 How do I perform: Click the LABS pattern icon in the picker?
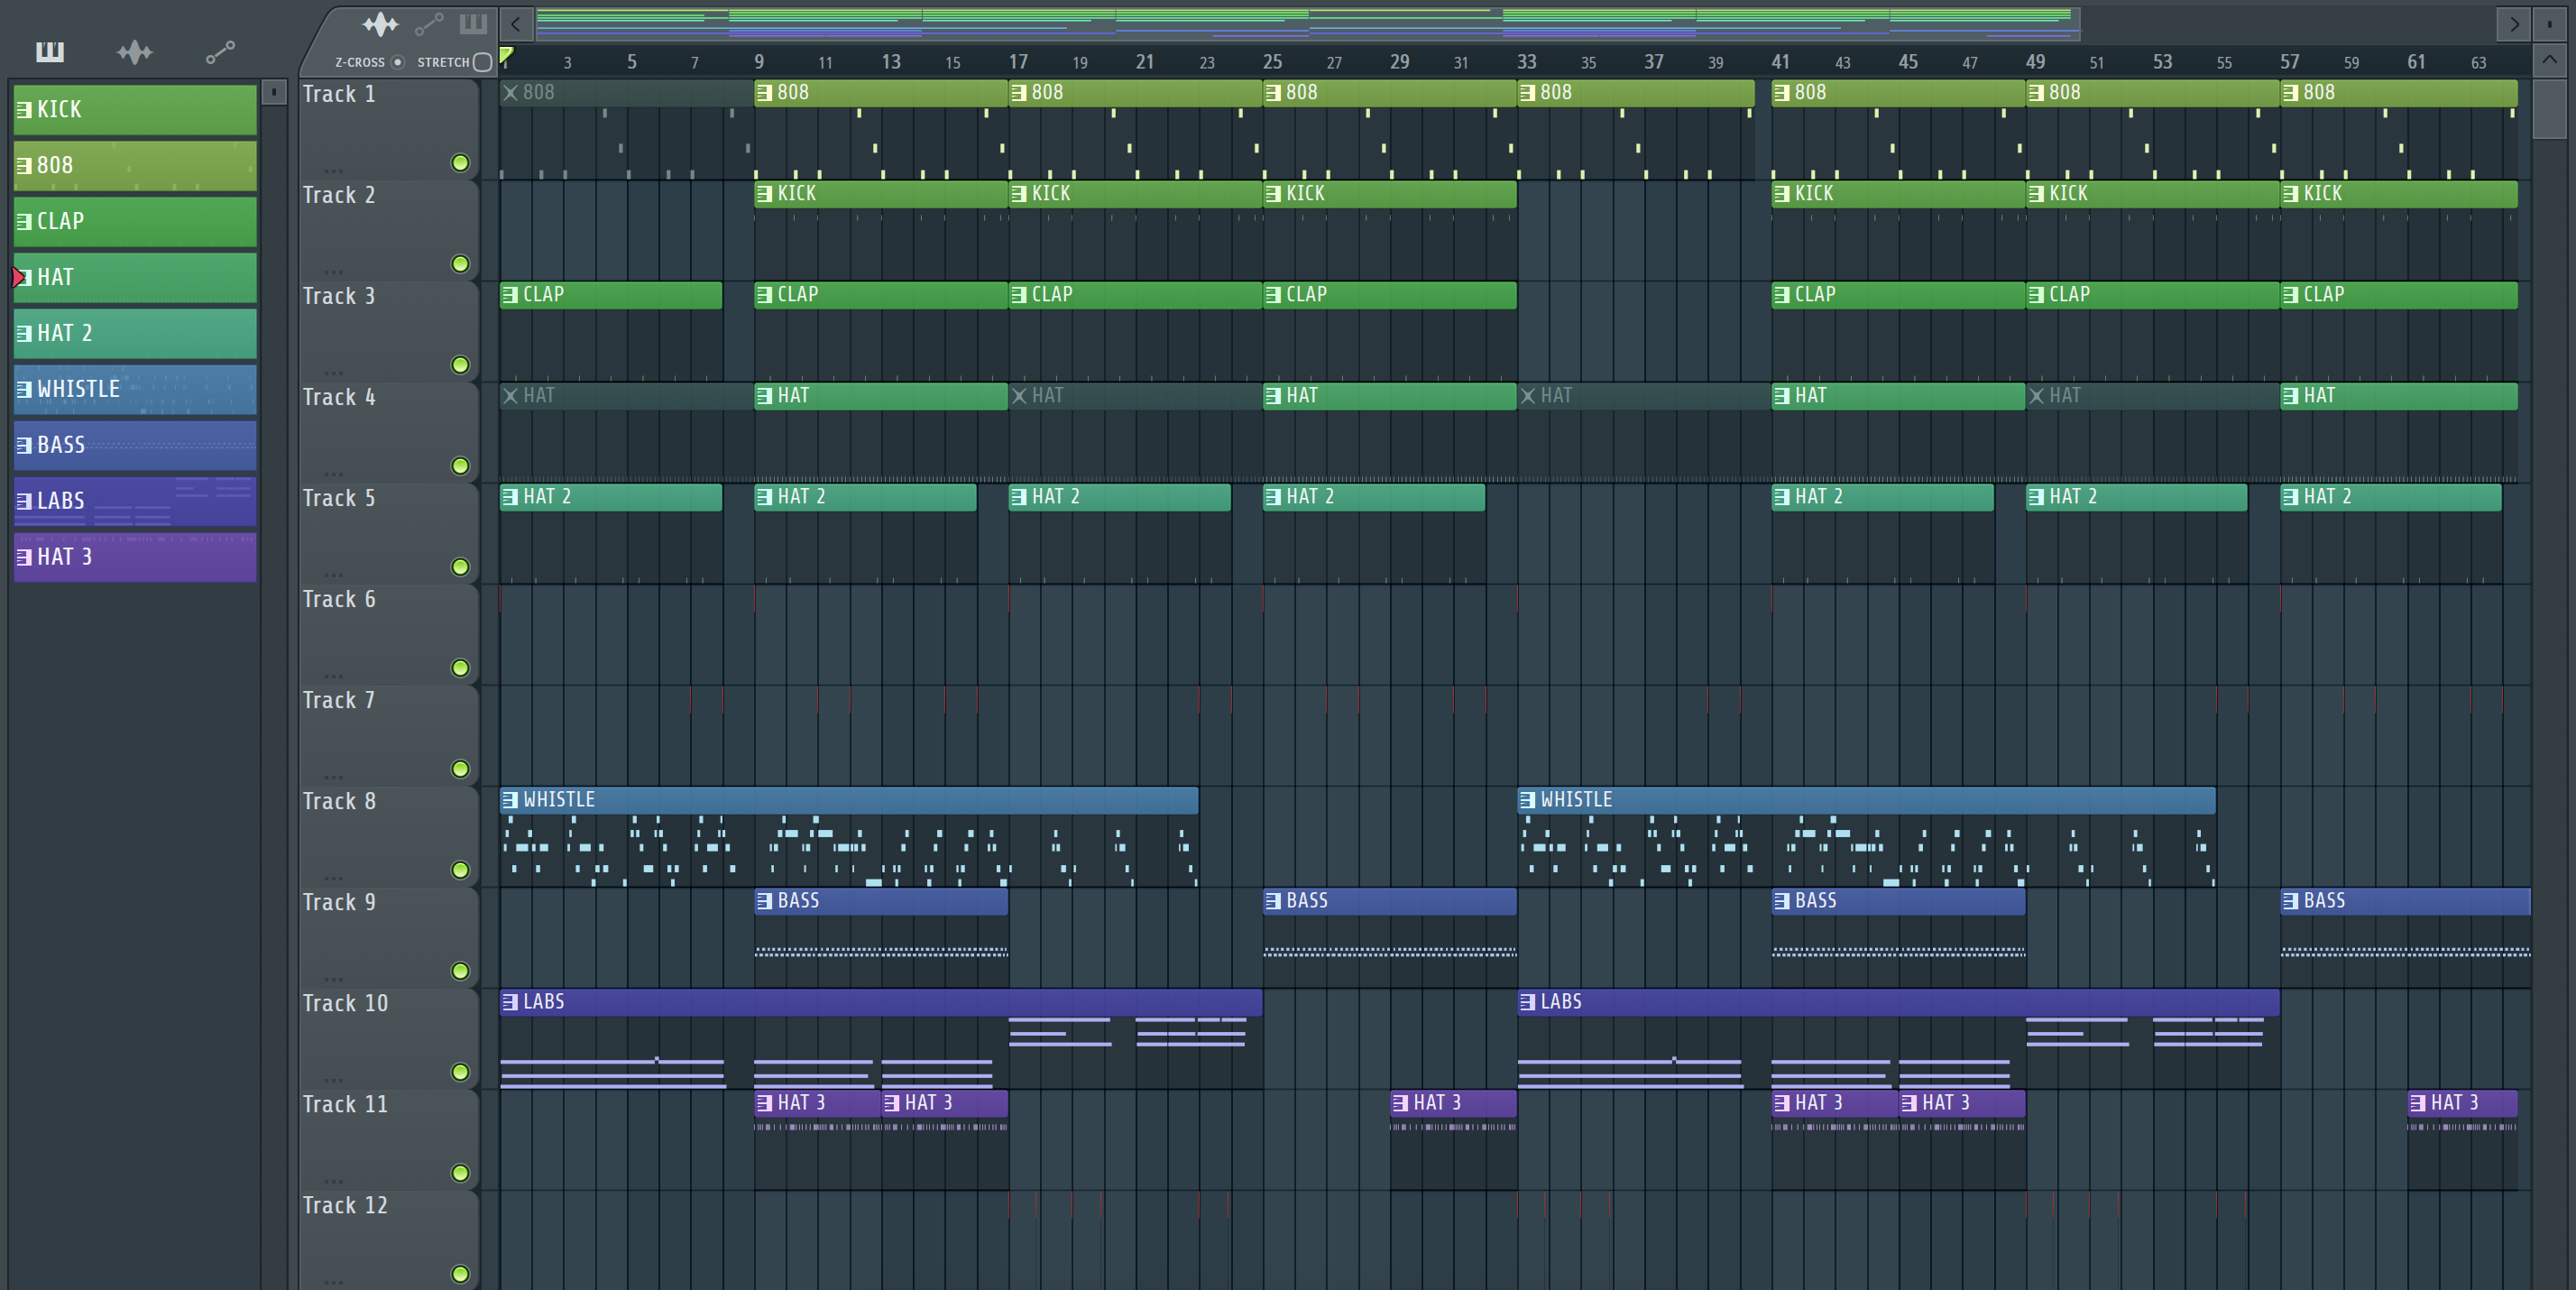(24, 501)
